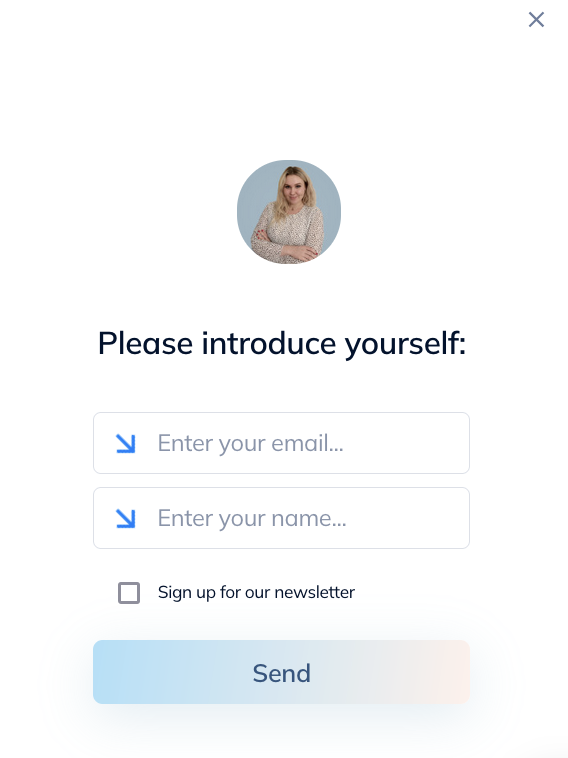Click the word 'yourself:' in the heading

405,344
